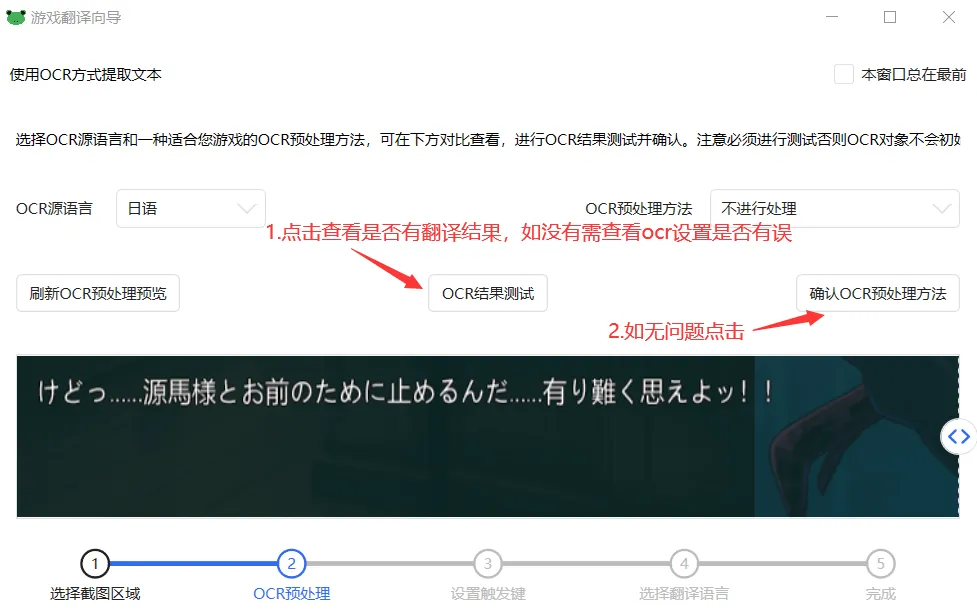Maximize the 游戏翻译向导 window
This screenshot has width=977, height=611.
click(890, 17)
